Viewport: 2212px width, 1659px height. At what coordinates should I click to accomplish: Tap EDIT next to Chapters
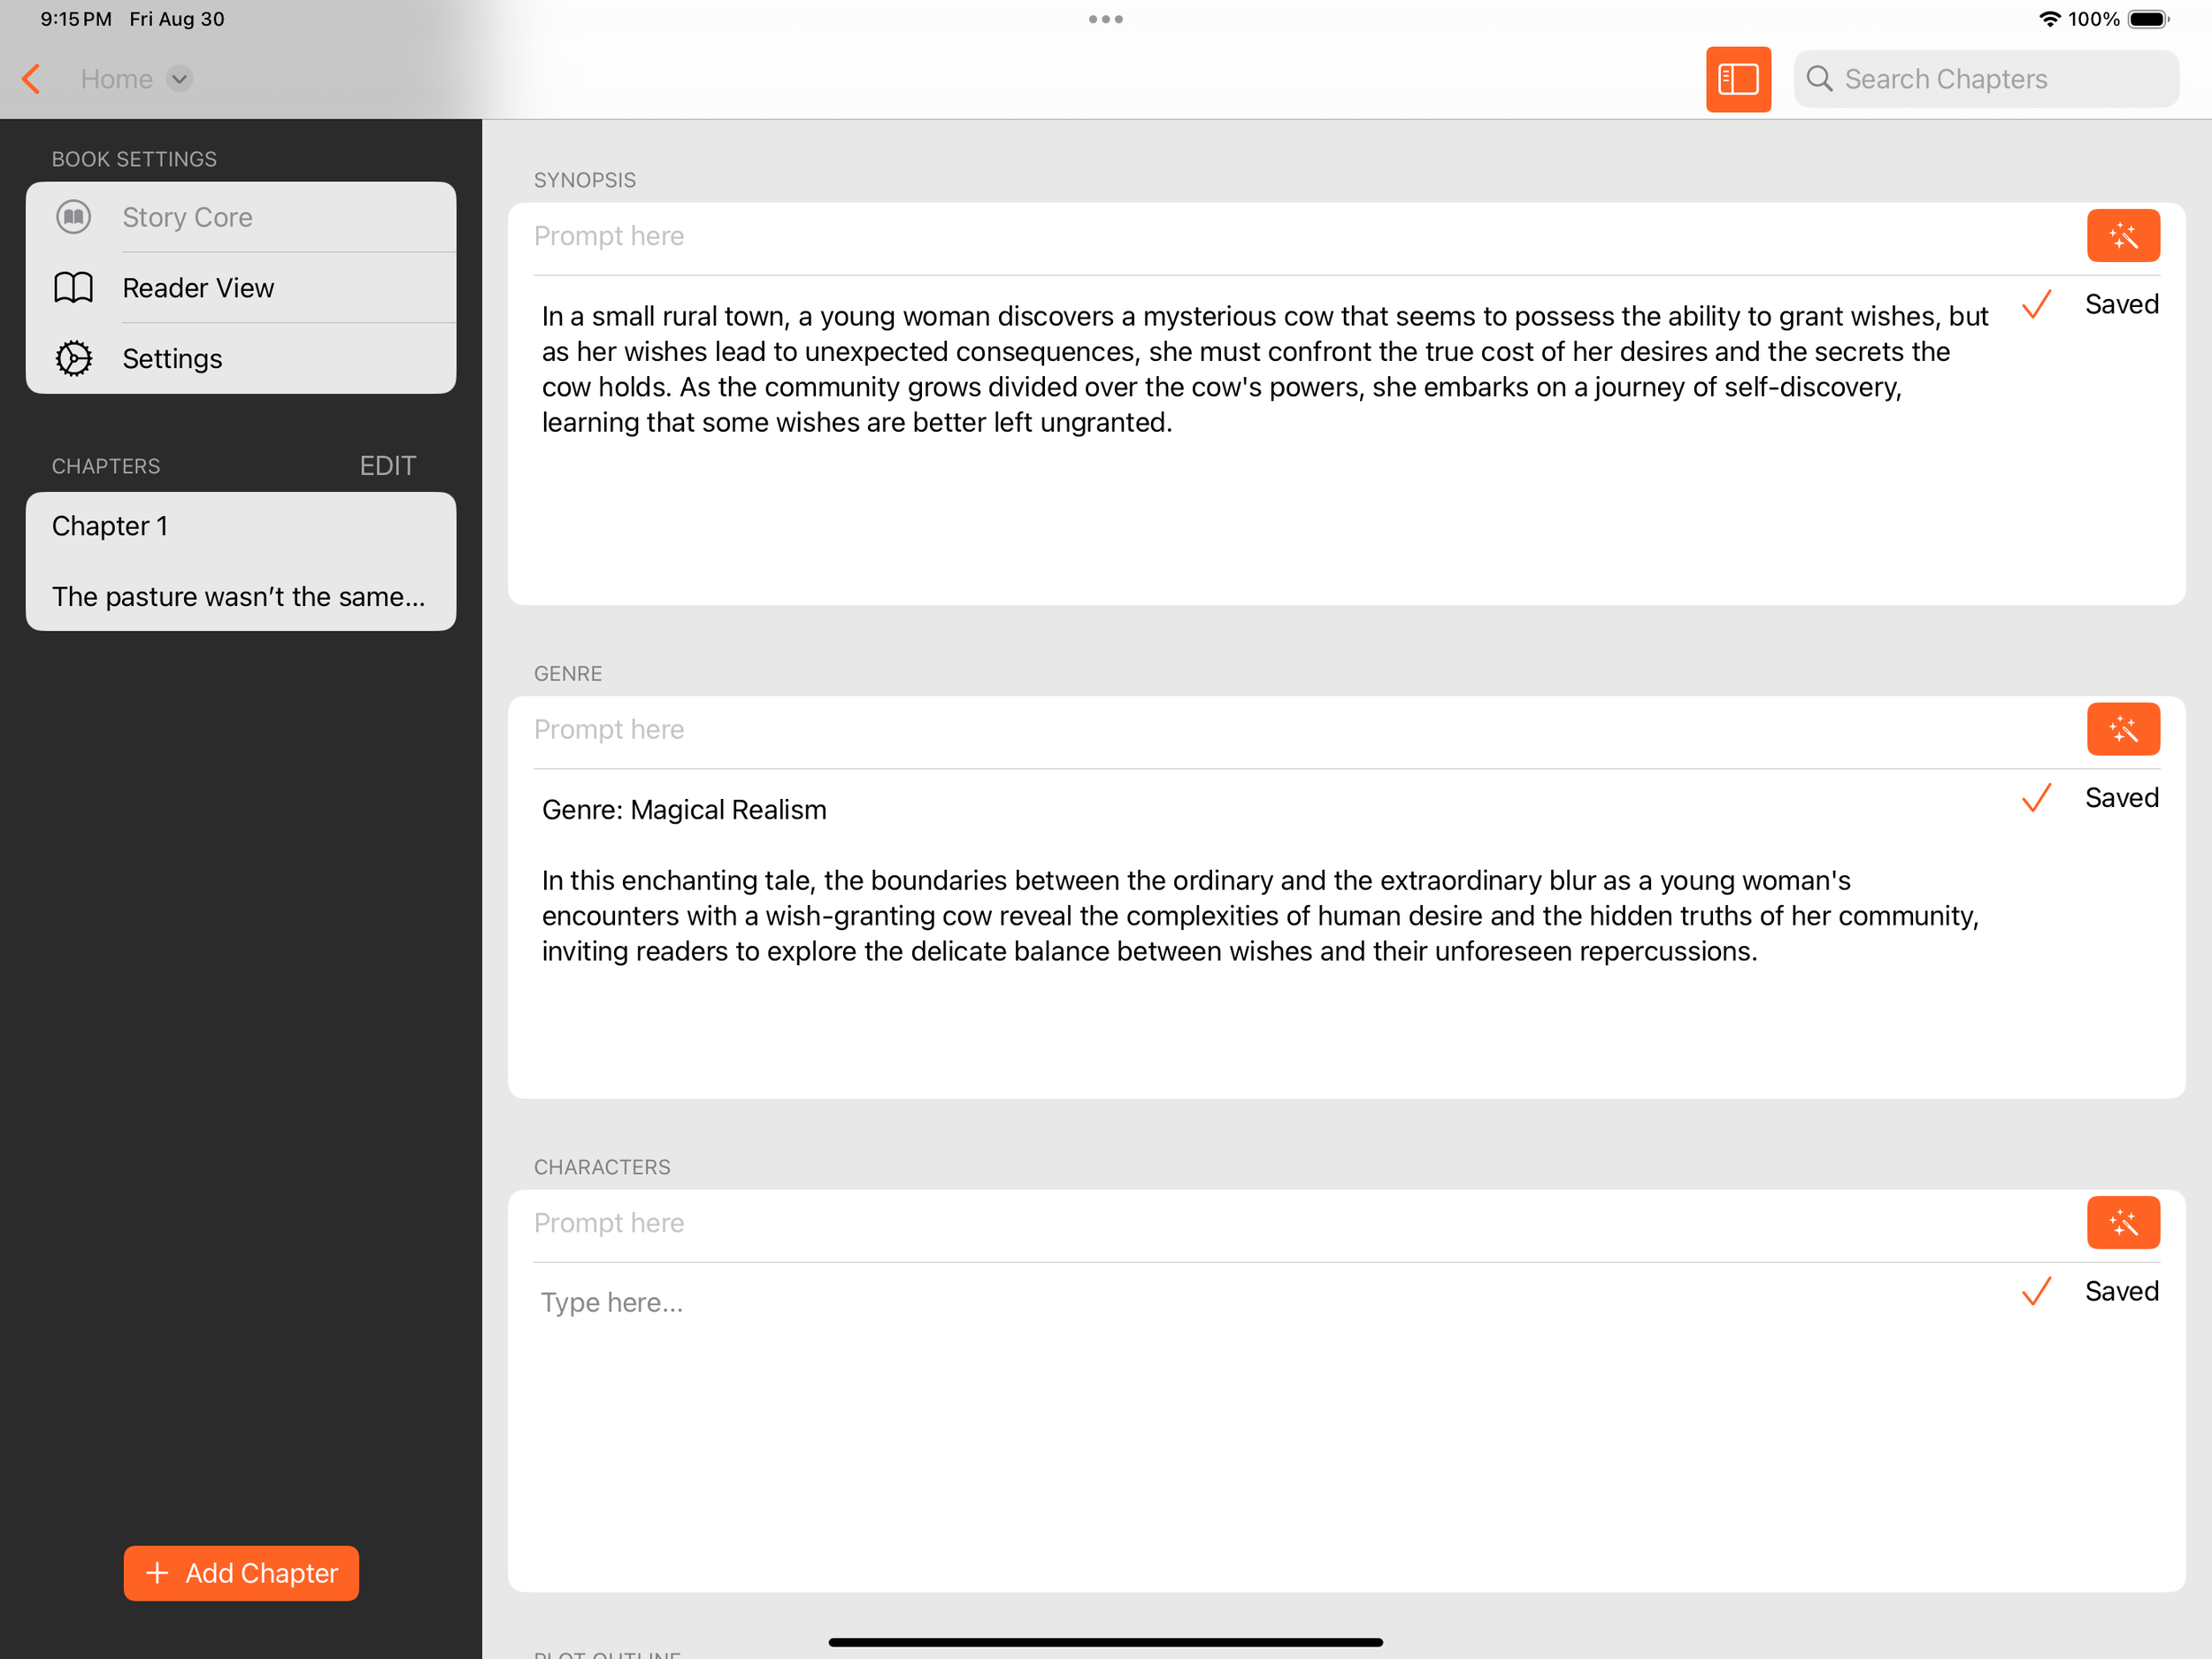[388, 466]
